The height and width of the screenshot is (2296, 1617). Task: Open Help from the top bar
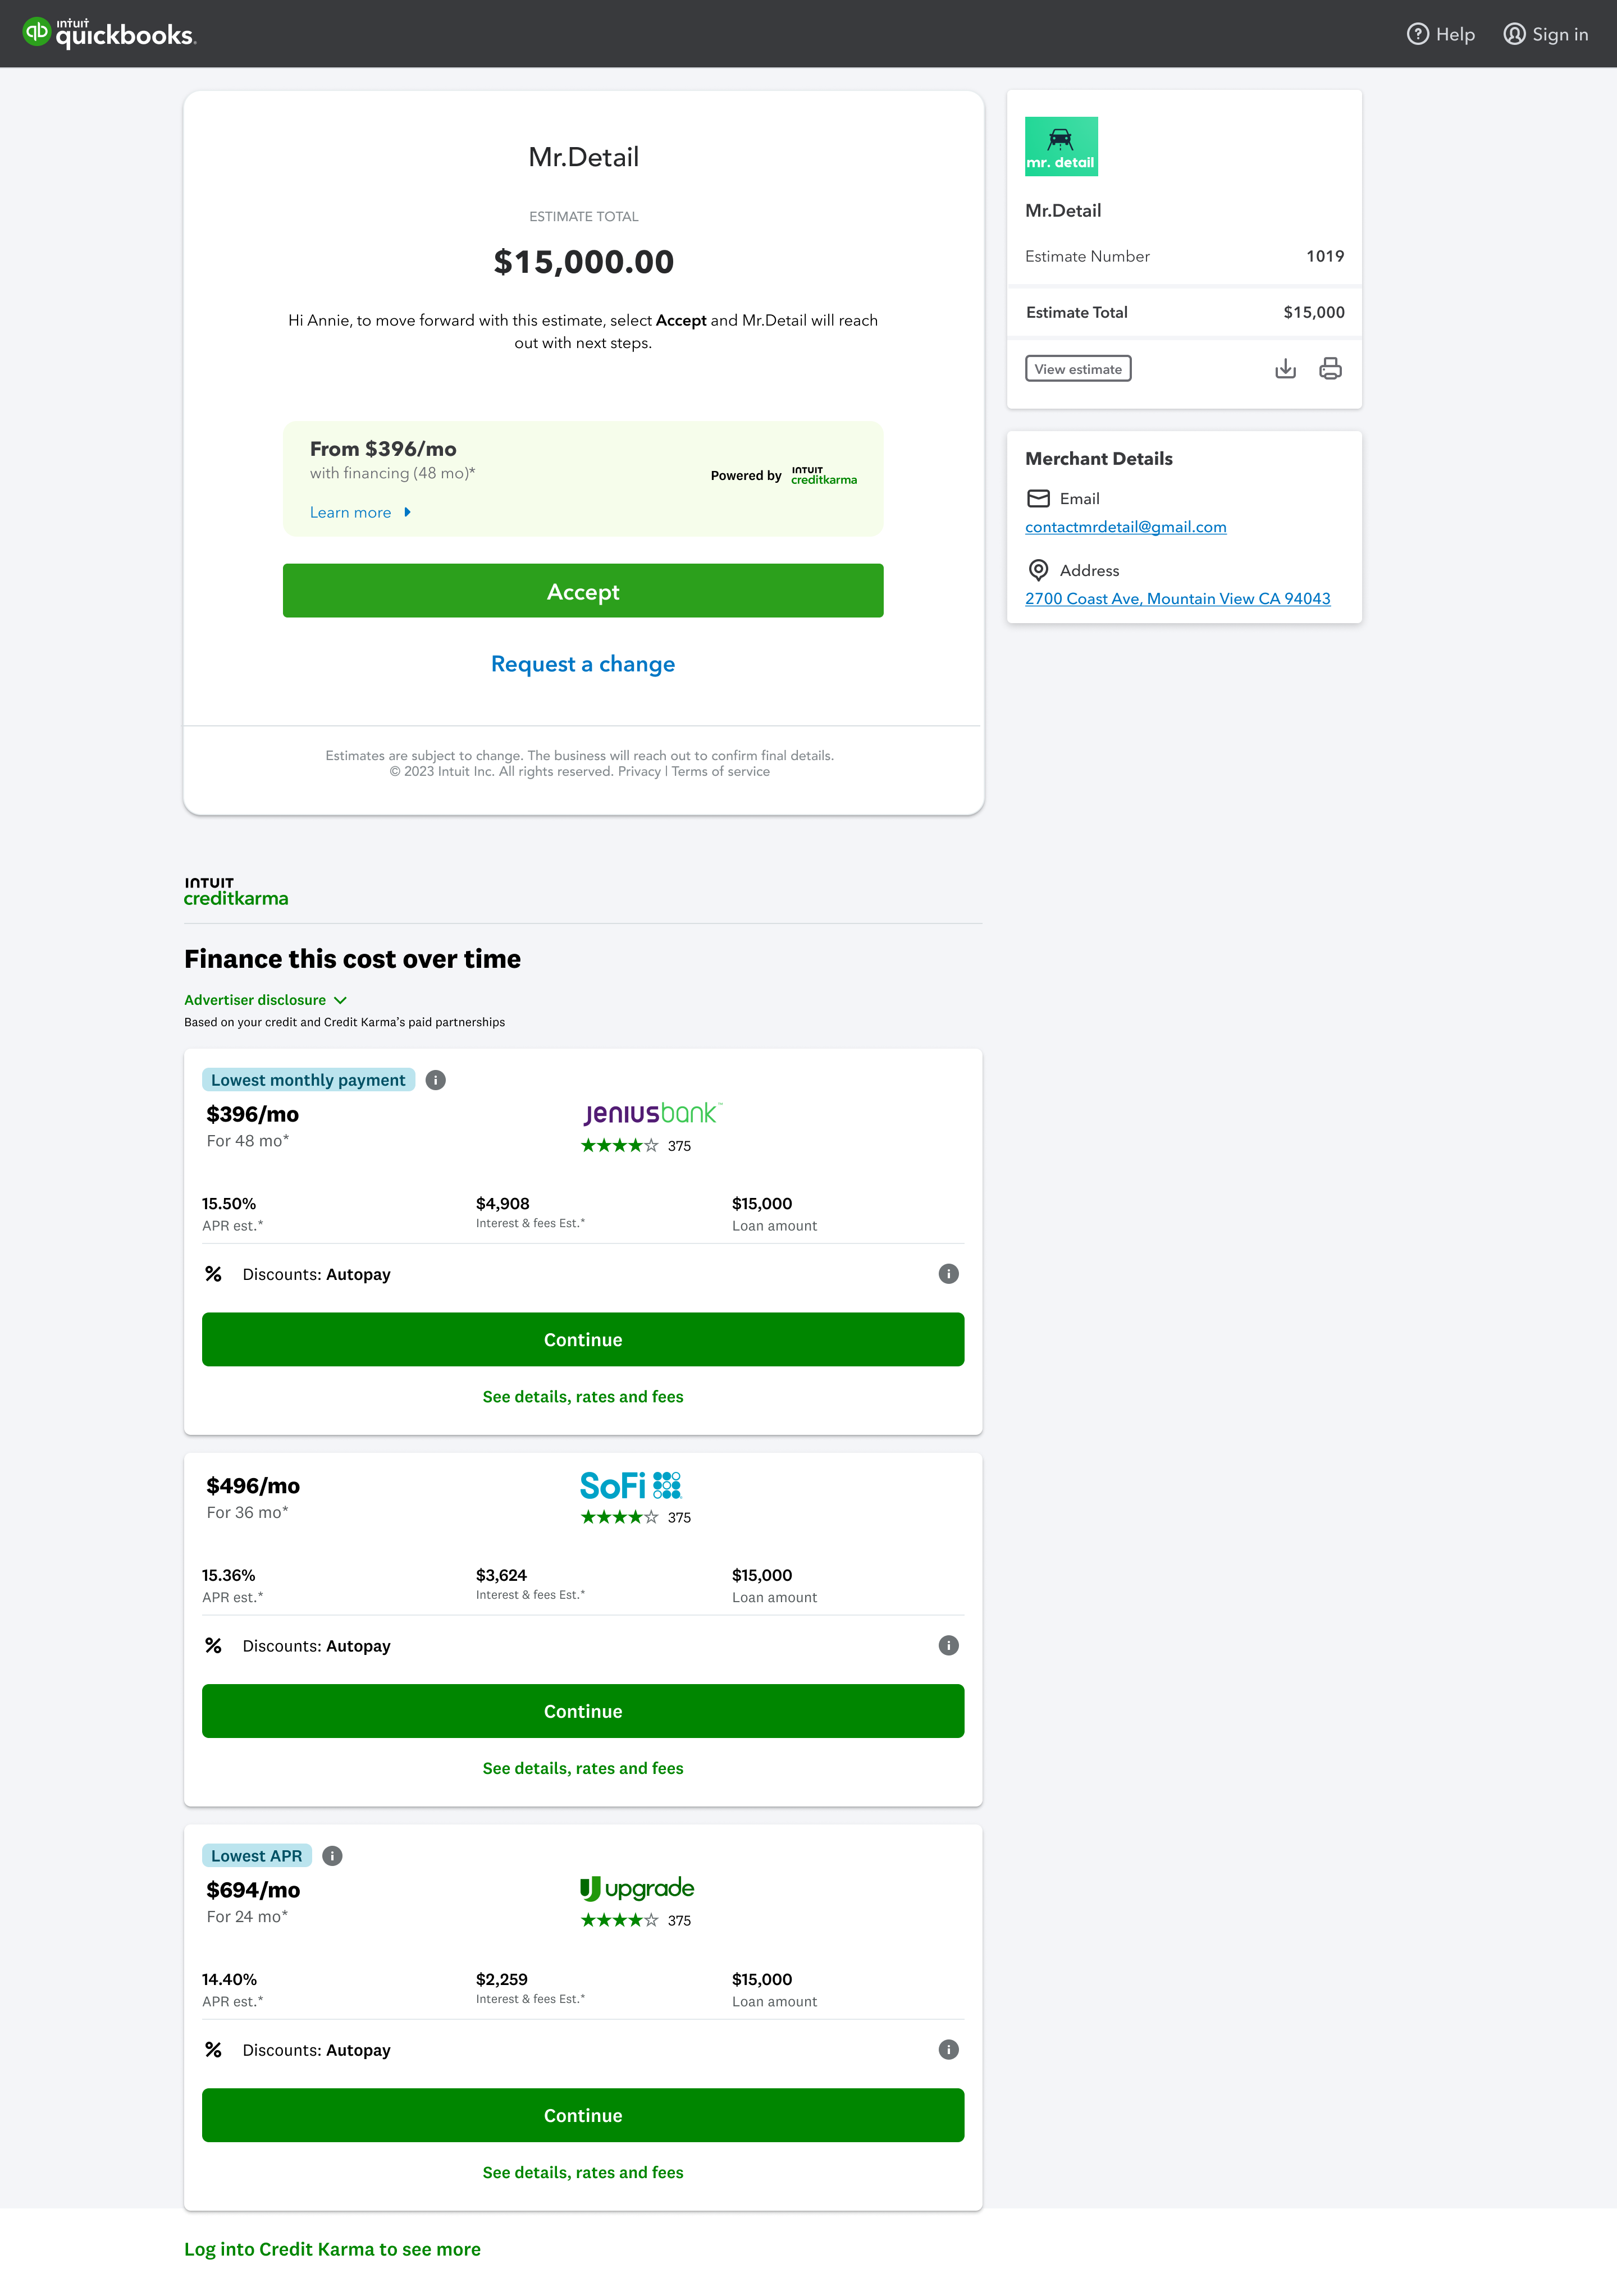click(x=1440, y=34)
